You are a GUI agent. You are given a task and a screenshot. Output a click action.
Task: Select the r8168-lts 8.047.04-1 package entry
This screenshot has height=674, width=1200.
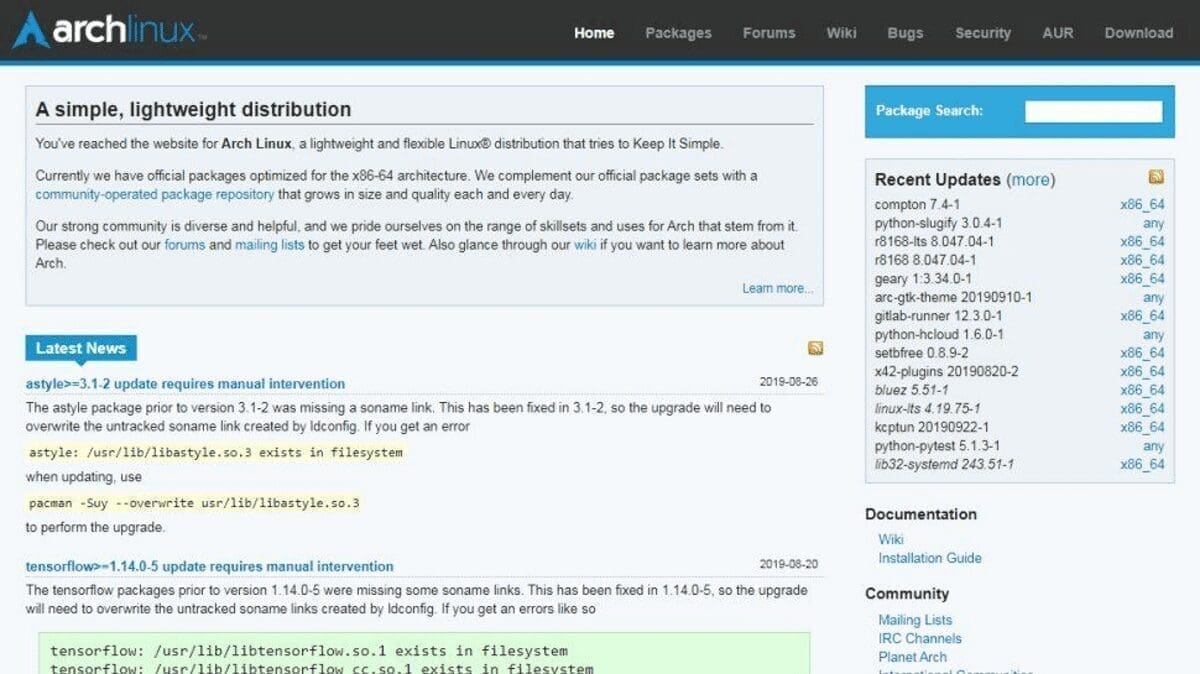934,242
